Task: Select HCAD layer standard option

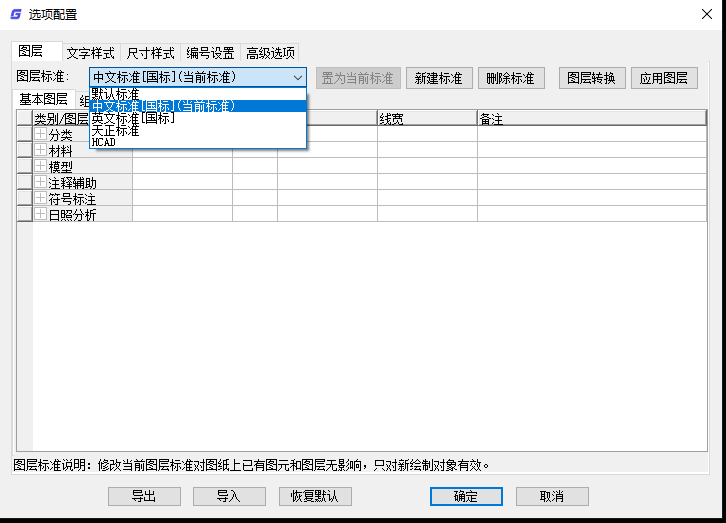Action: click(104, 142)
